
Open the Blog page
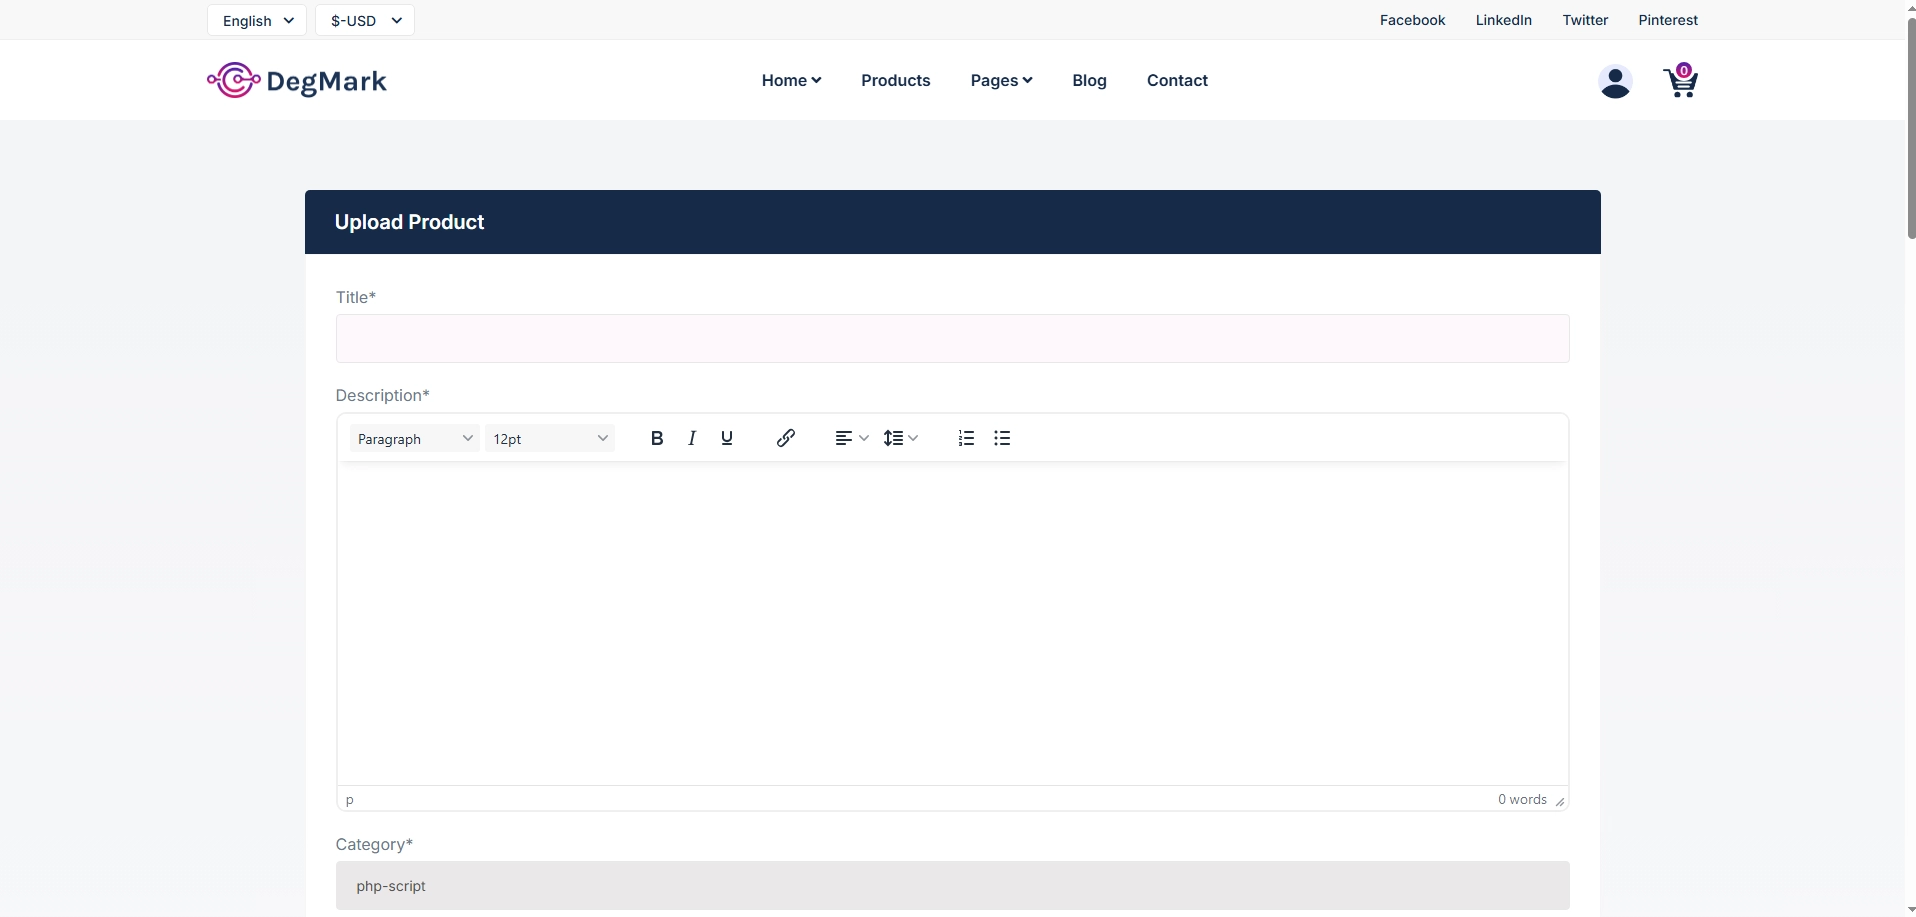point(1089,80)
